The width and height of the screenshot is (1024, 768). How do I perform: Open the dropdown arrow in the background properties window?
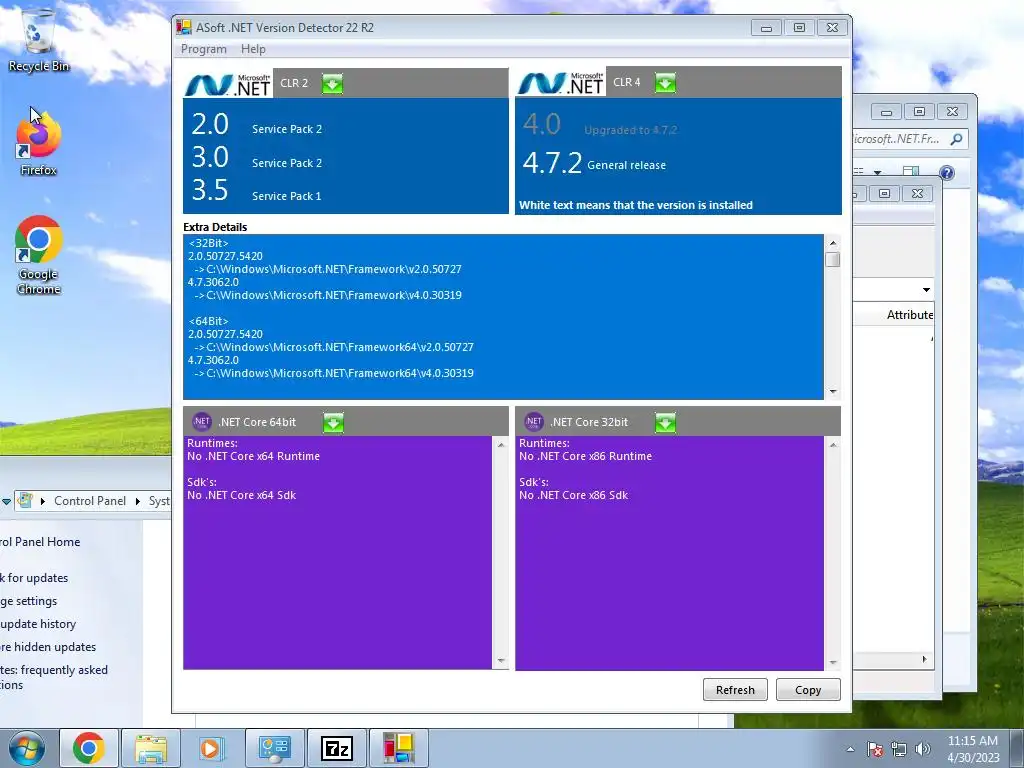click(x=926, y=289)
